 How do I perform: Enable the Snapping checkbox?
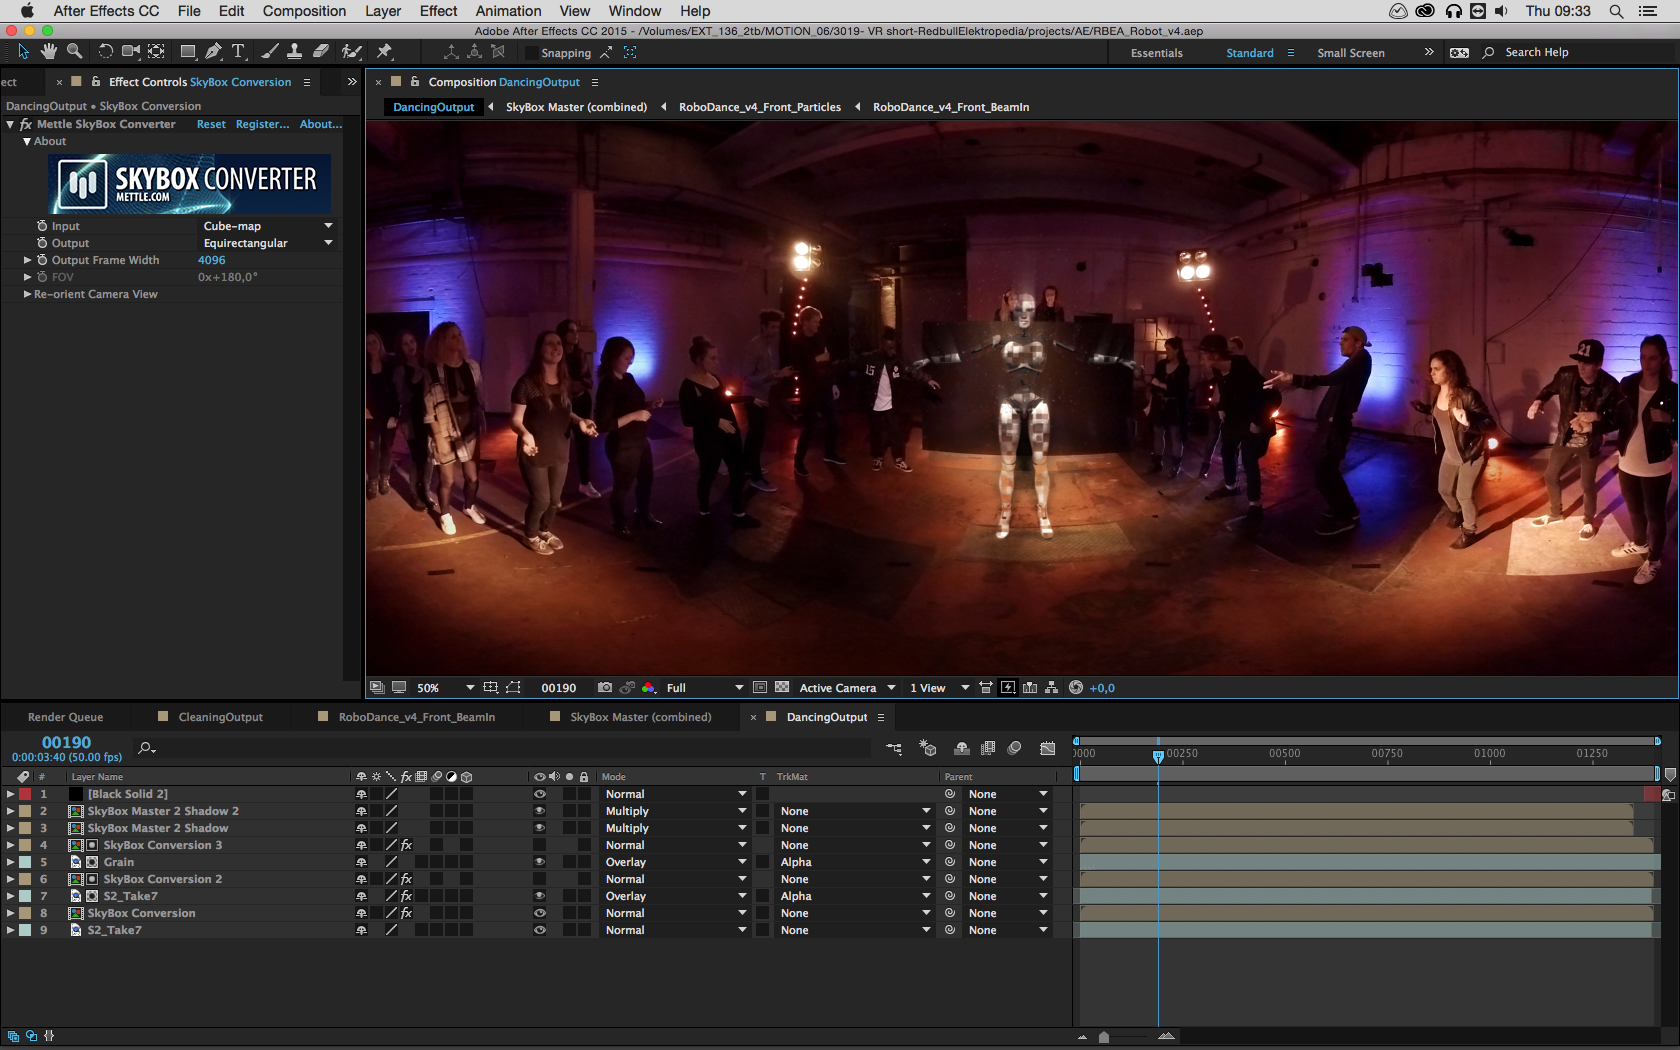[531, 53]
